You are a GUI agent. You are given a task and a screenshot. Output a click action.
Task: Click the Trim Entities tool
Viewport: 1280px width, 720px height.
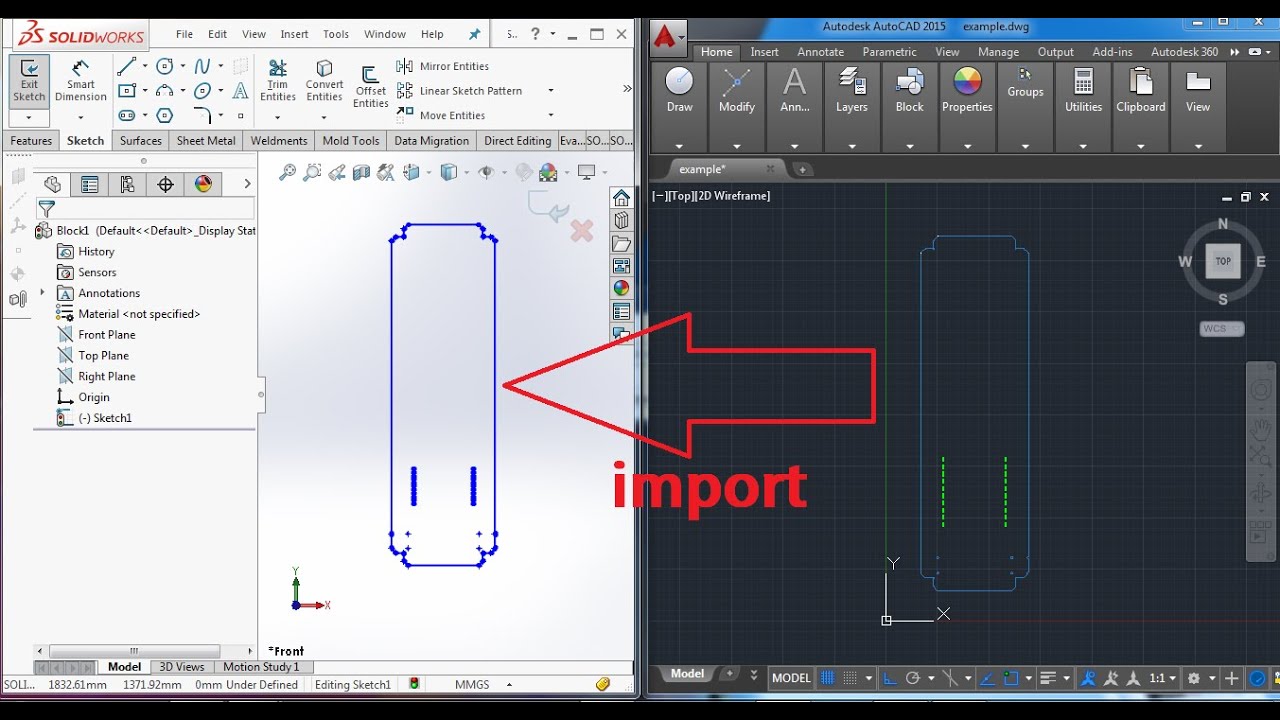(x=278, y=81)
